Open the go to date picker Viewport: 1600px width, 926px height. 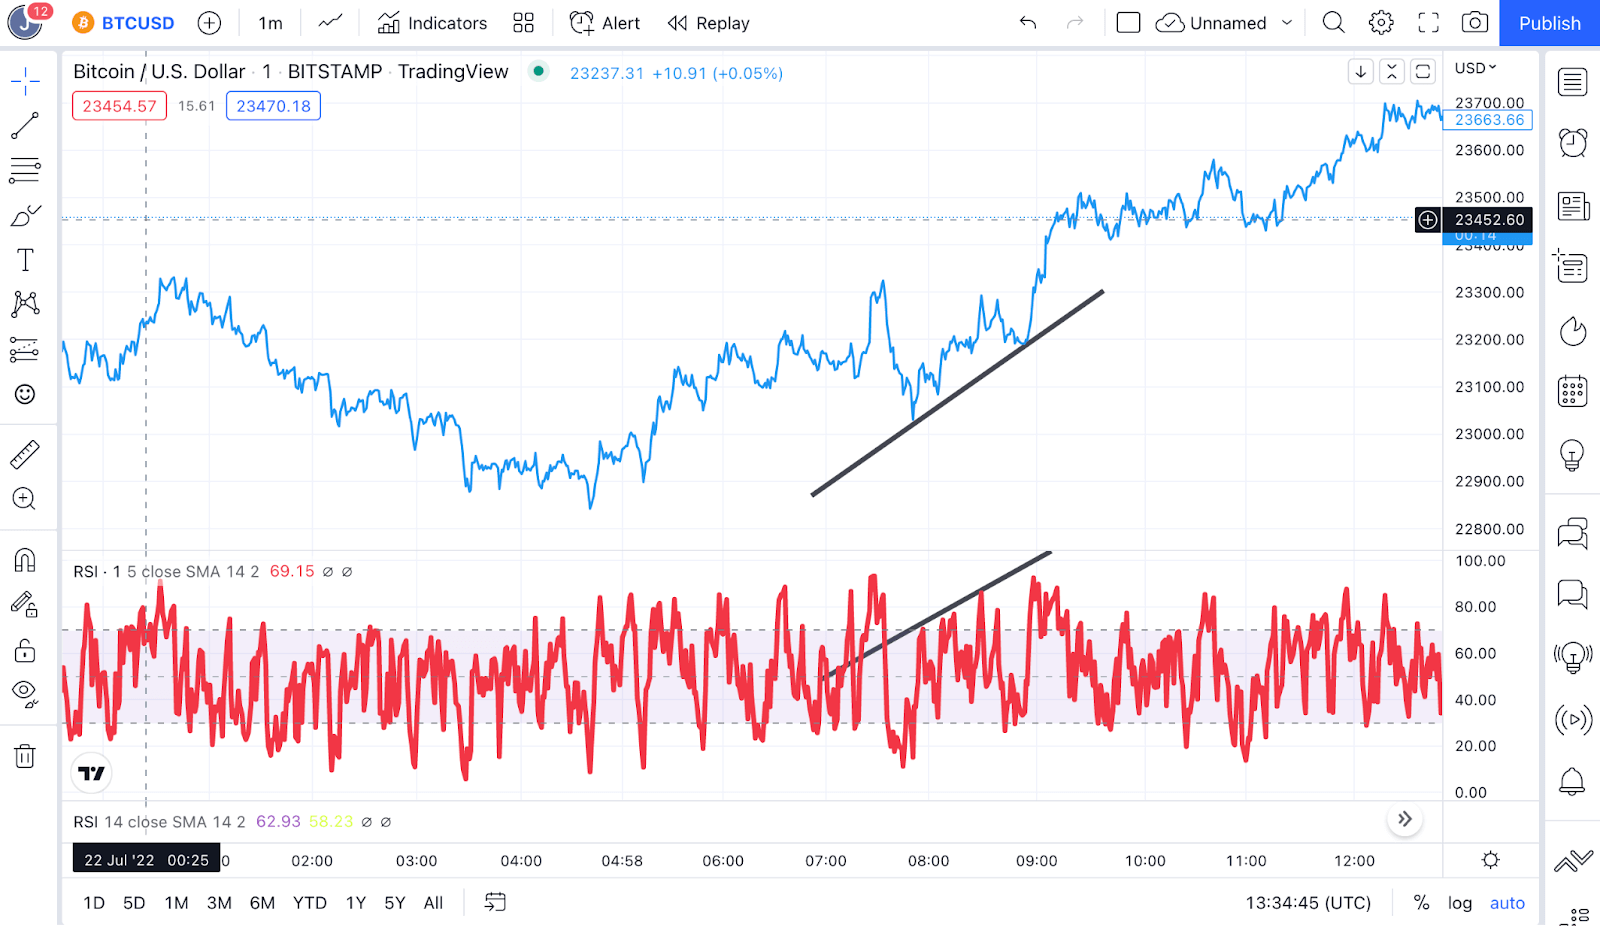click(x=495, y=903)
